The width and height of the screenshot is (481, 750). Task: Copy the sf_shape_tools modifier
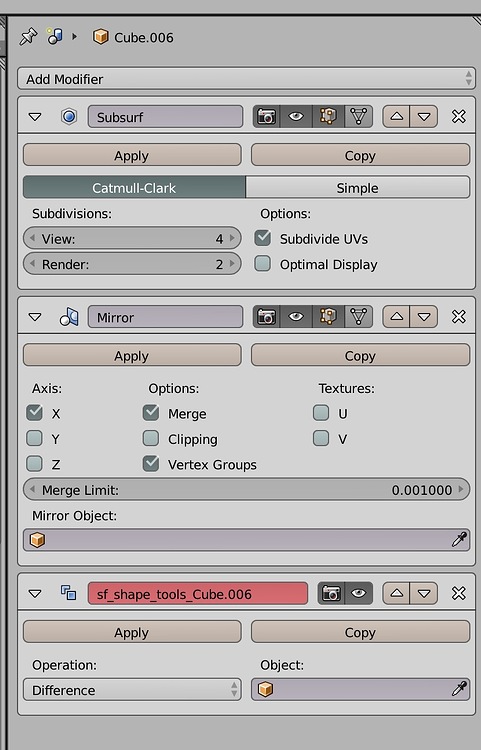point(361,632)
